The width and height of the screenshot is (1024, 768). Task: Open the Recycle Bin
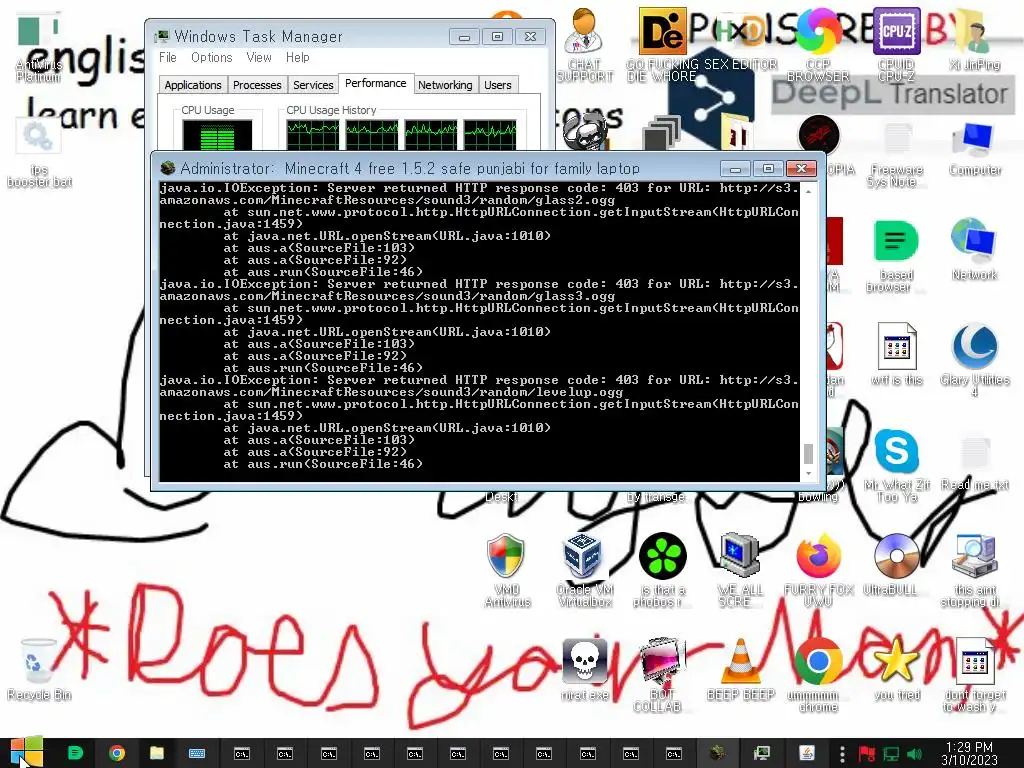coord(39,669)
